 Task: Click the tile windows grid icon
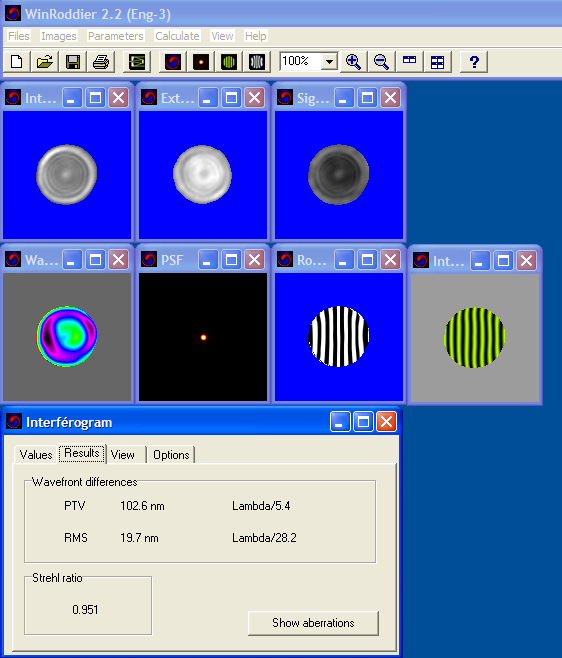437,62
